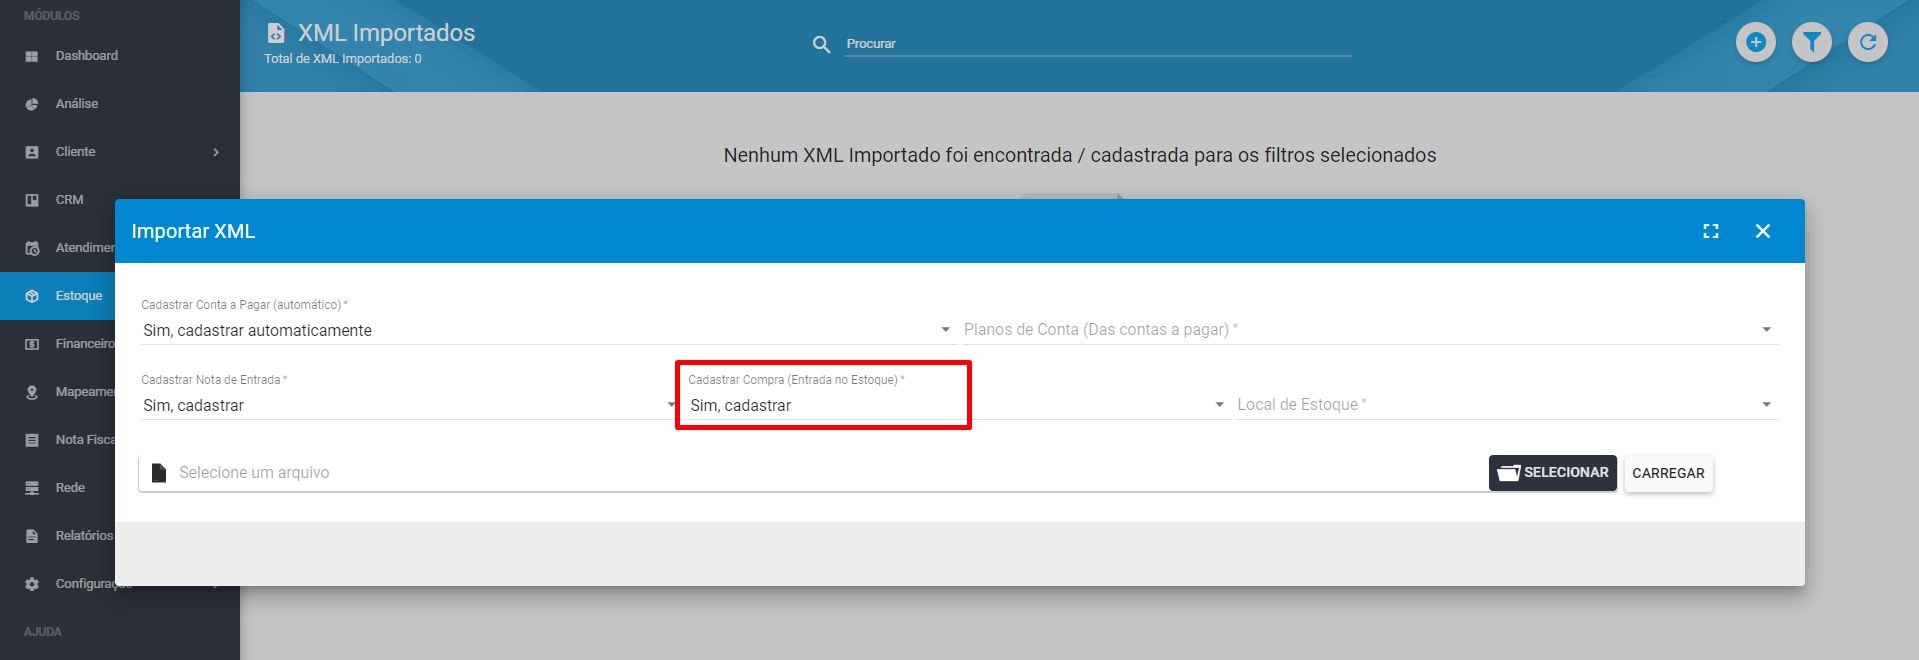Image resolution: width=1919 pixels, height=660 pixels.
Task: Click the file icon beside Selecione um arquivo
Action: click(x=158, y=472)
